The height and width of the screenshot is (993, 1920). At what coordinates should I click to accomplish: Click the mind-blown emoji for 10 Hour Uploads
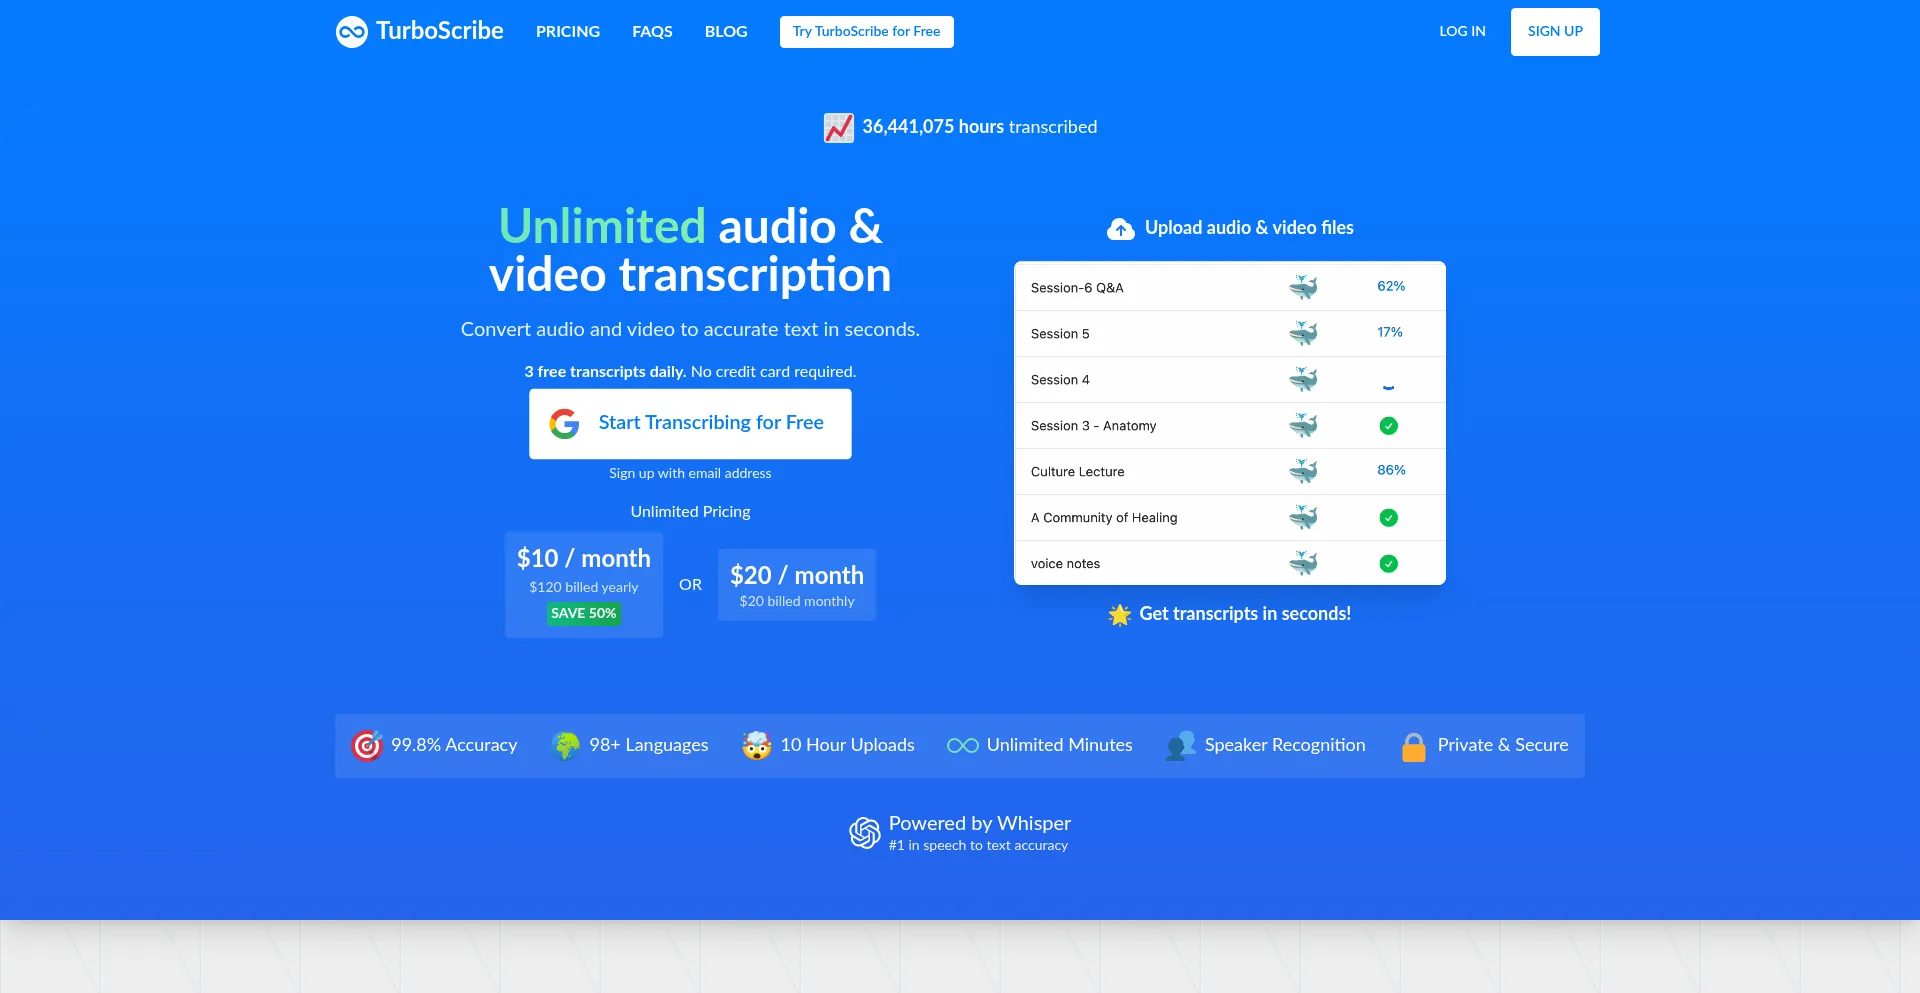coord(757,745)
